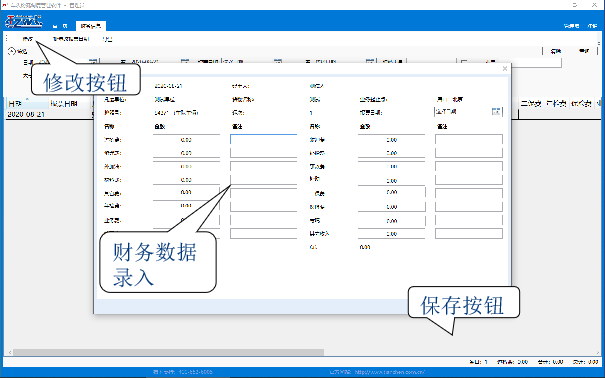The height and width of the screenshot is (378, 605).
Task: Click the small icon left of the header tabs
Action: pos(55,26)
